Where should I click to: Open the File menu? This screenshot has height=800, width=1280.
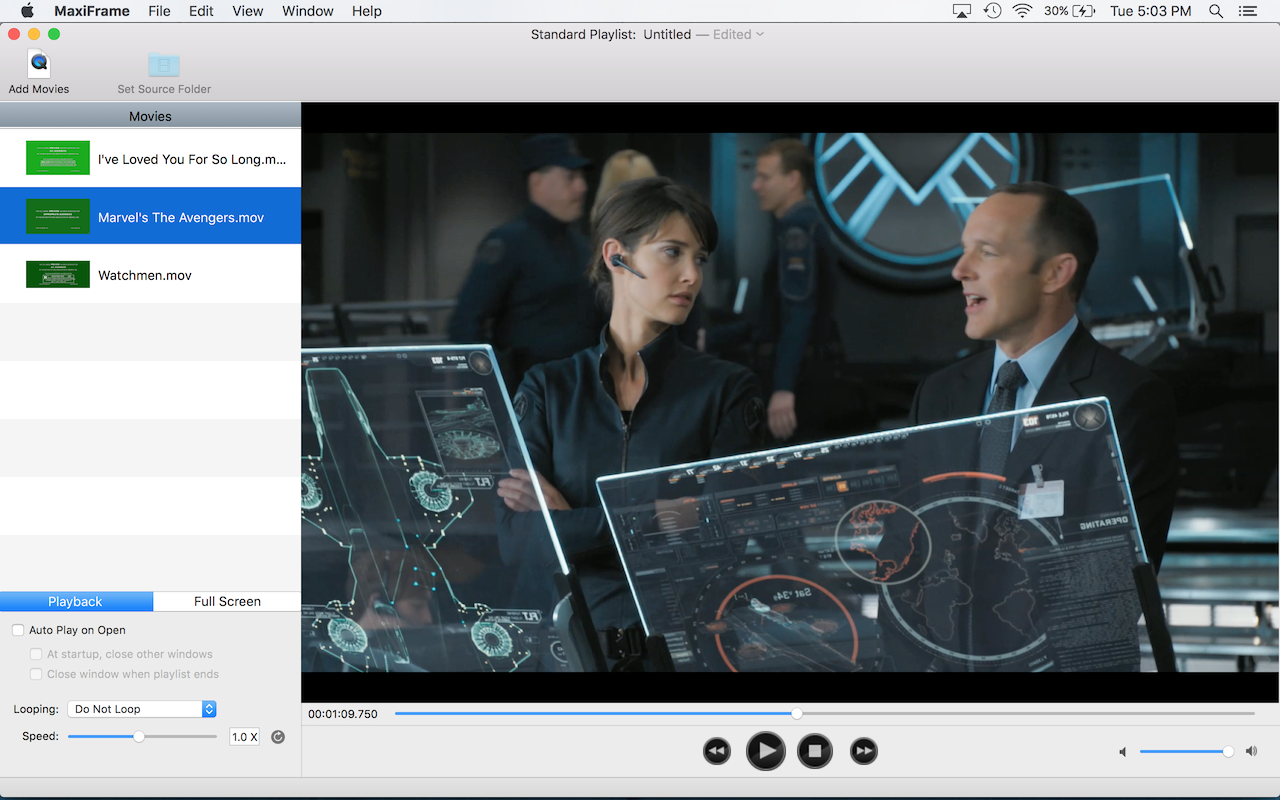[x=159, y=11]
